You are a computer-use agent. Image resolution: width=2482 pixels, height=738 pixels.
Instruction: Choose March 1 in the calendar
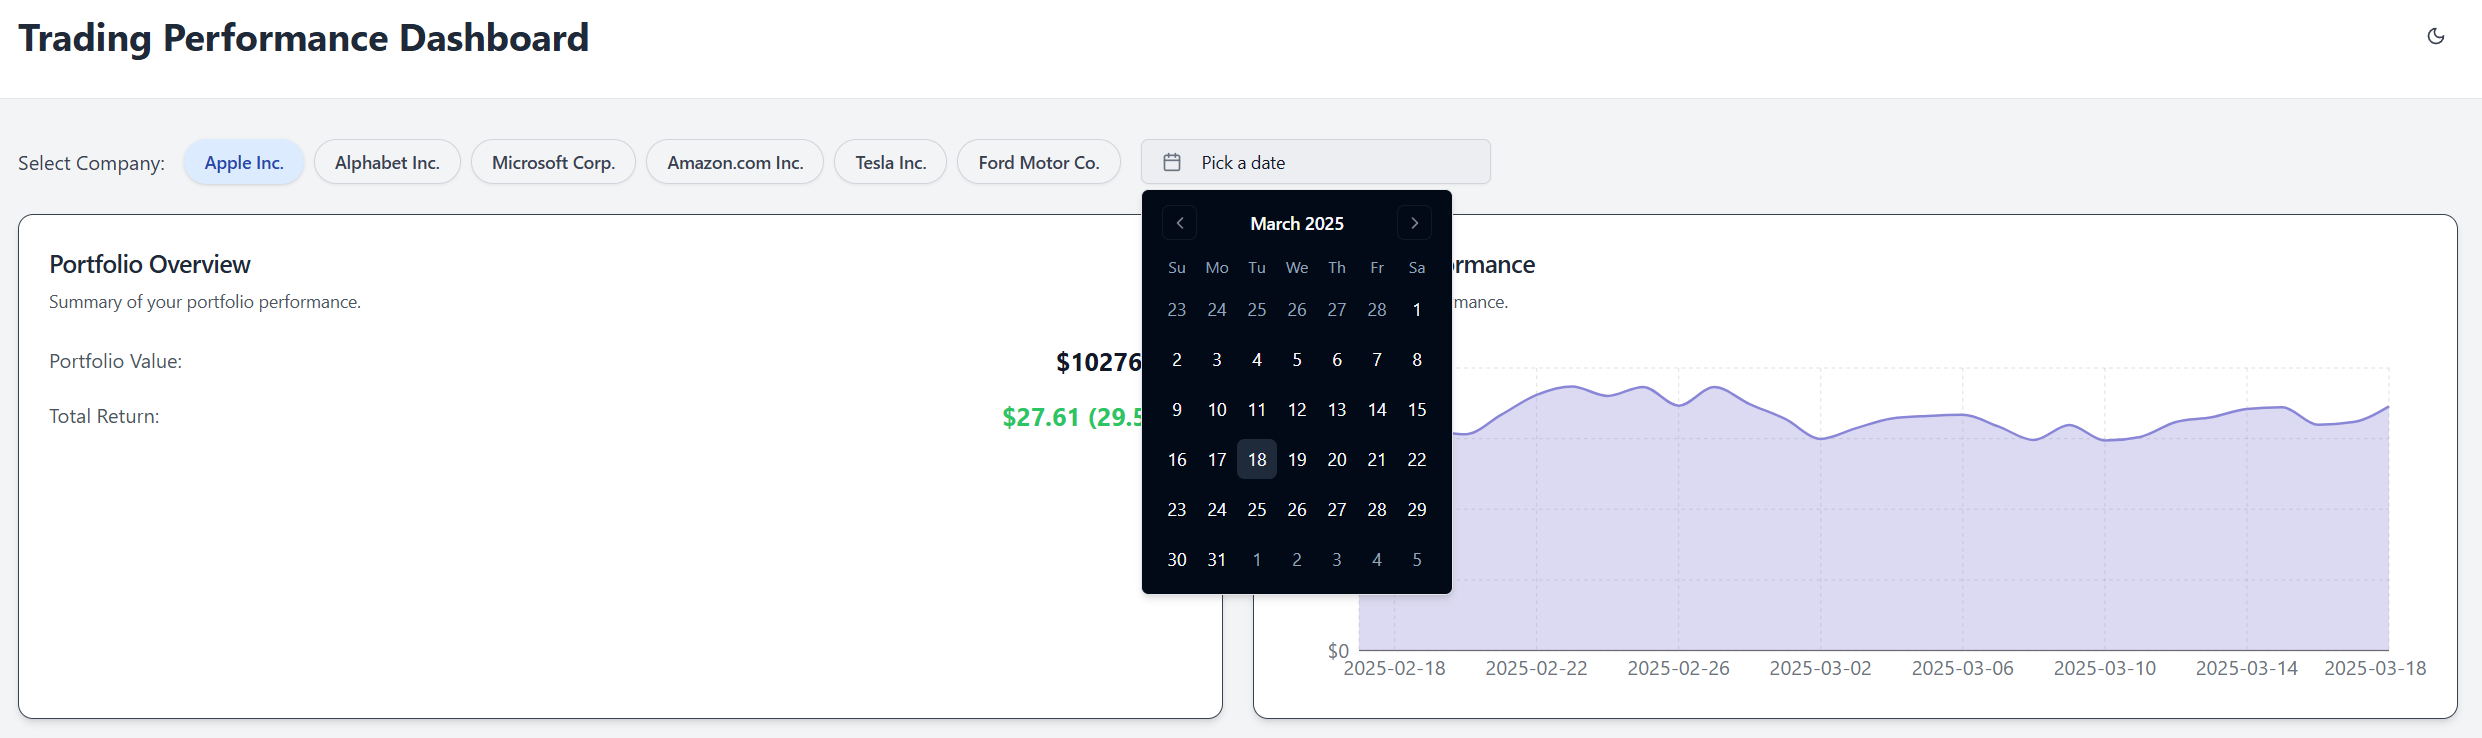point(1417,309)
